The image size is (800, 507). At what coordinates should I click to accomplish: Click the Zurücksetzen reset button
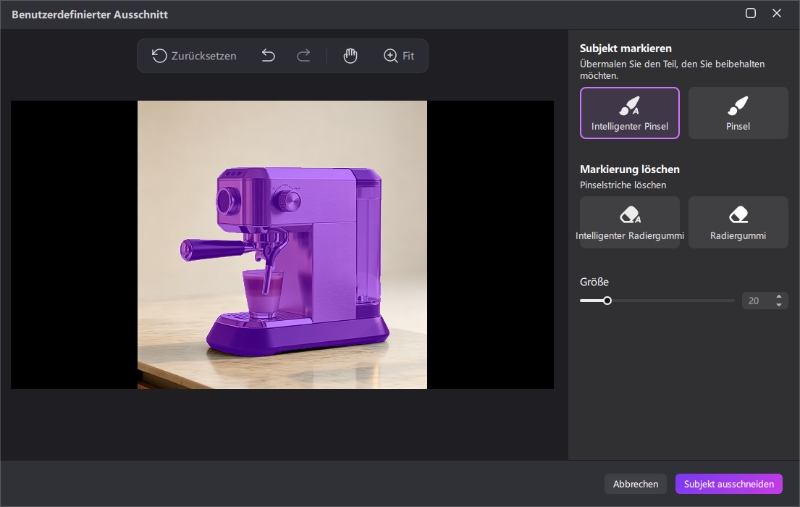point(194,56)
